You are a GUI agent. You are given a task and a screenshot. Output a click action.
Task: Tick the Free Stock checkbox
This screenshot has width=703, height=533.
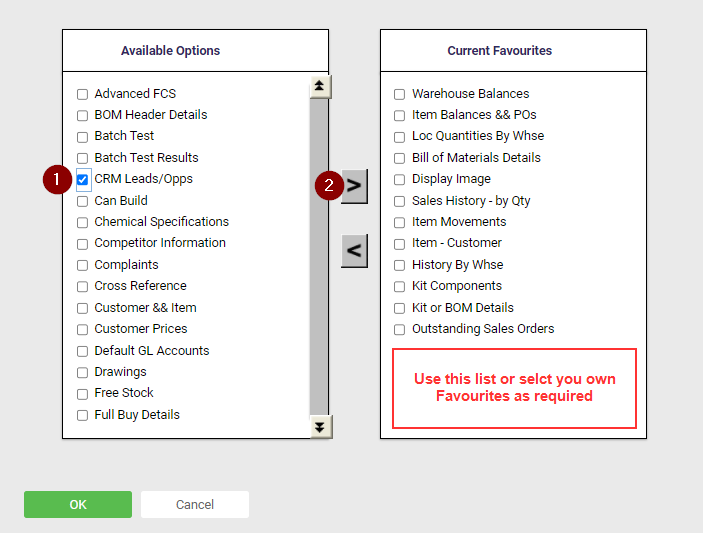(x=82, y=394)
